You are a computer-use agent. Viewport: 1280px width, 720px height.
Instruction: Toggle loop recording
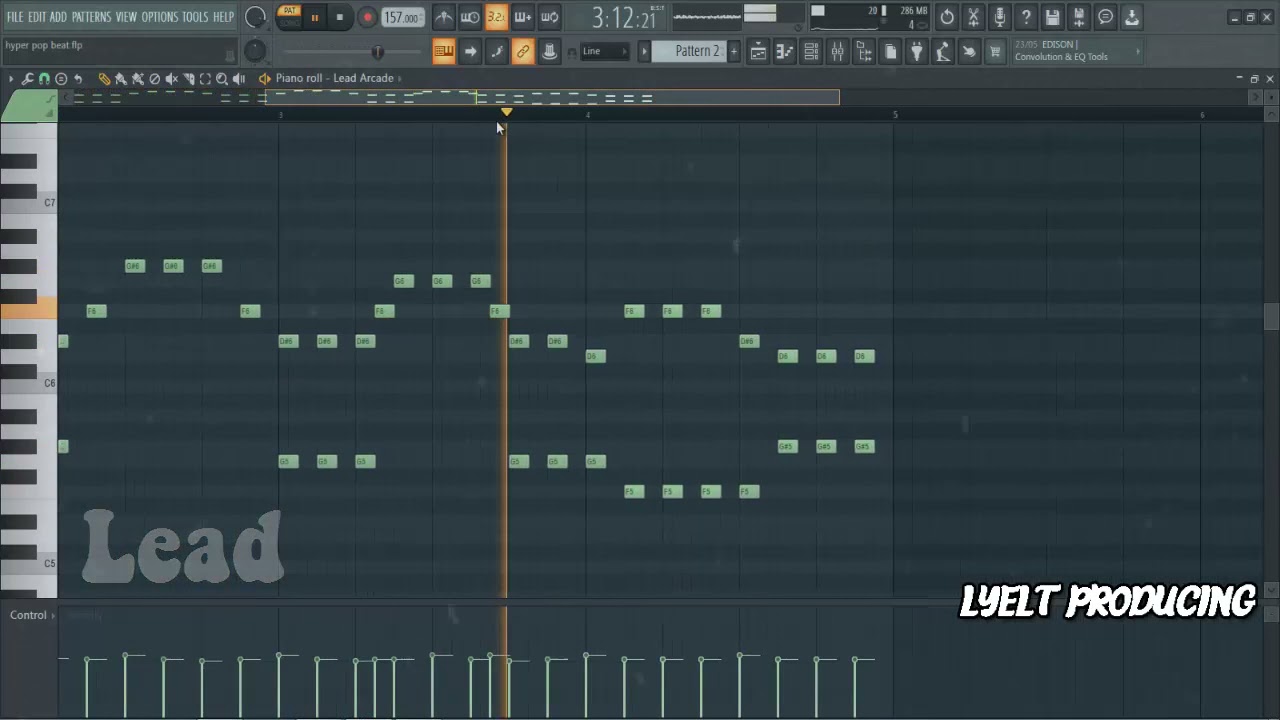click(x=549, y=17)
